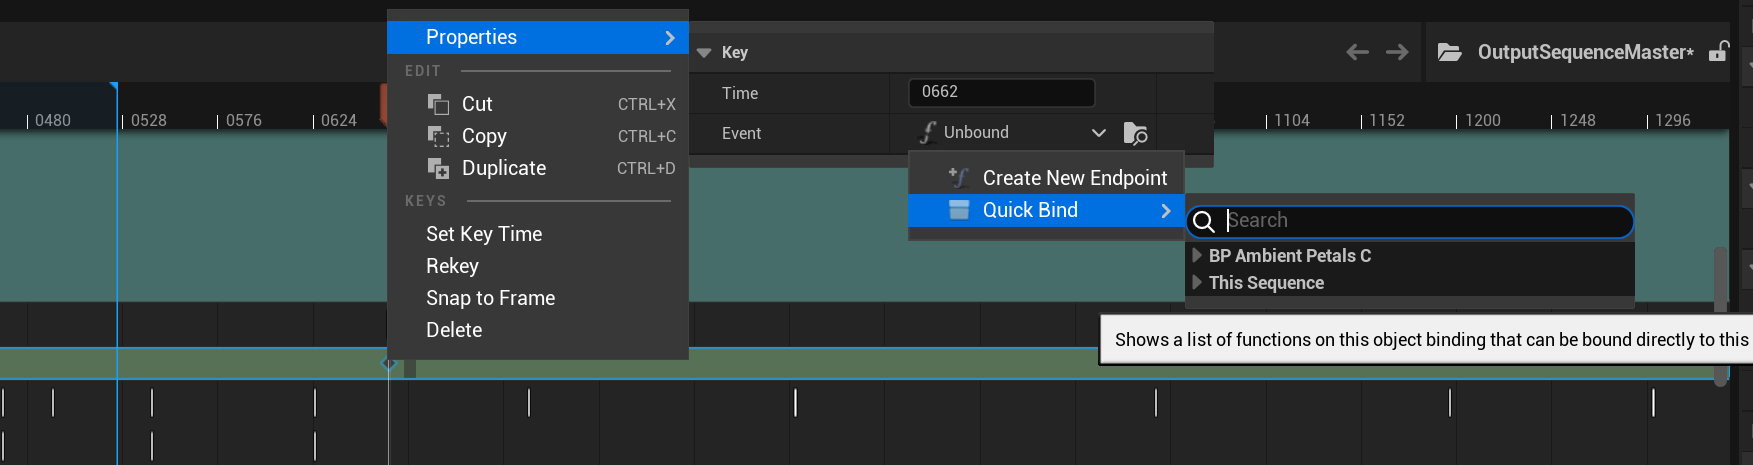Click the selected diamond keyframe on the event track
This screenshot has height=465, width=1753.
tap(389, 363)
